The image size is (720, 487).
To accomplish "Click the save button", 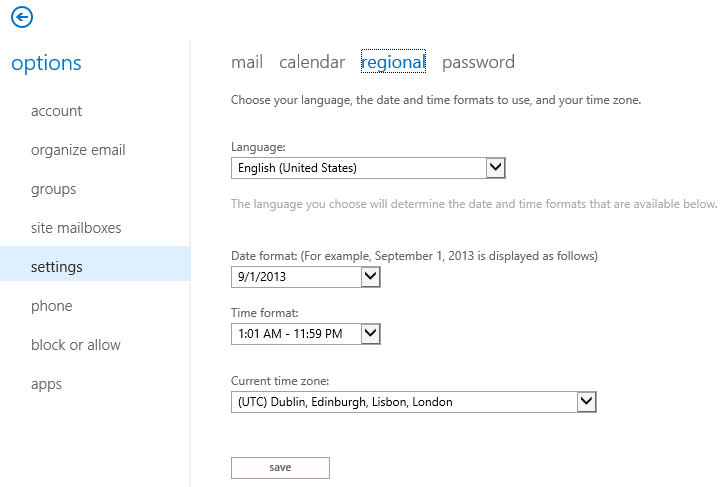I will 280,468.
